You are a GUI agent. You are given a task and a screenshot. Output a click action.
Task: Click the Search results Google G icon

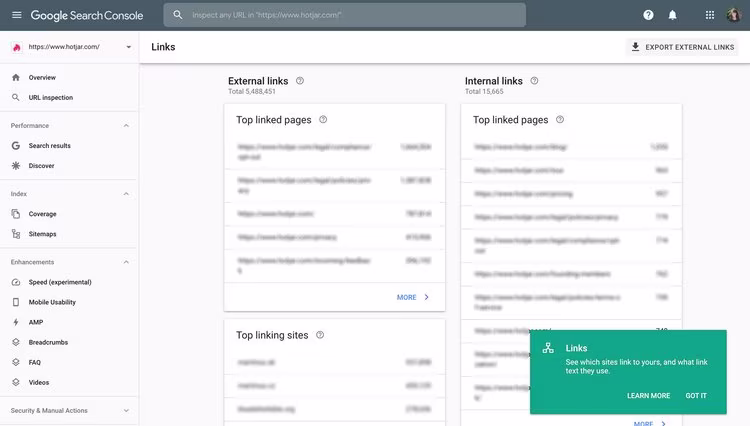click(x=16, y=146)
